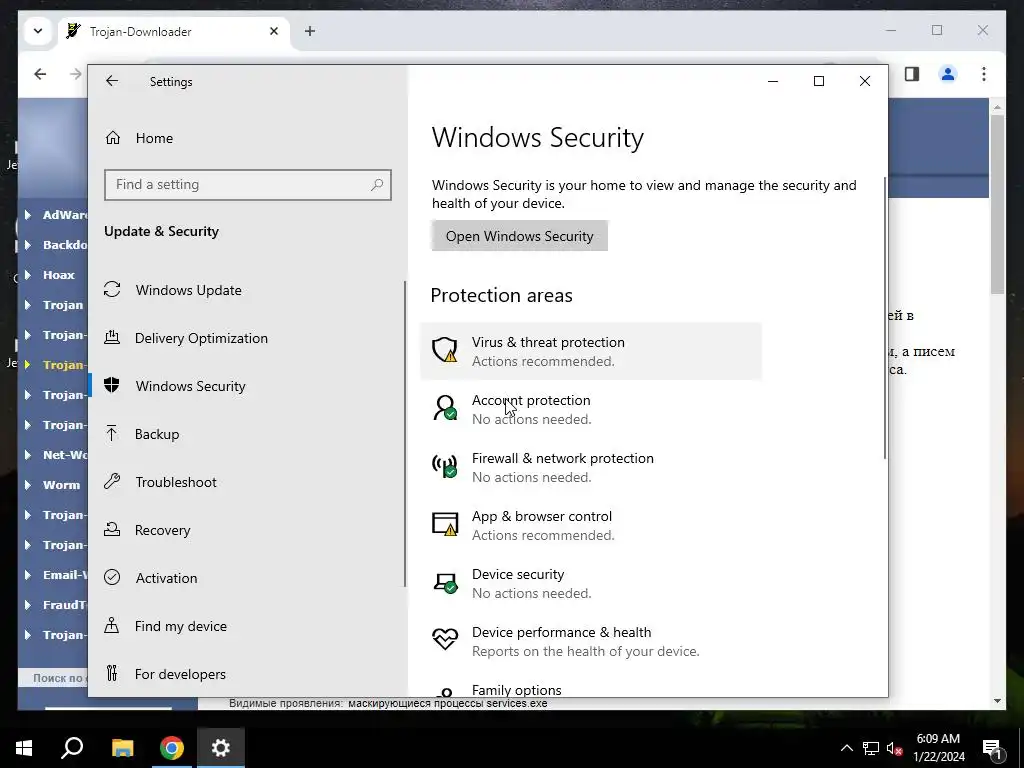Expand Backdoor category in webpage tree
This screenshot has height=768, width=1024.
click(27, 245)
